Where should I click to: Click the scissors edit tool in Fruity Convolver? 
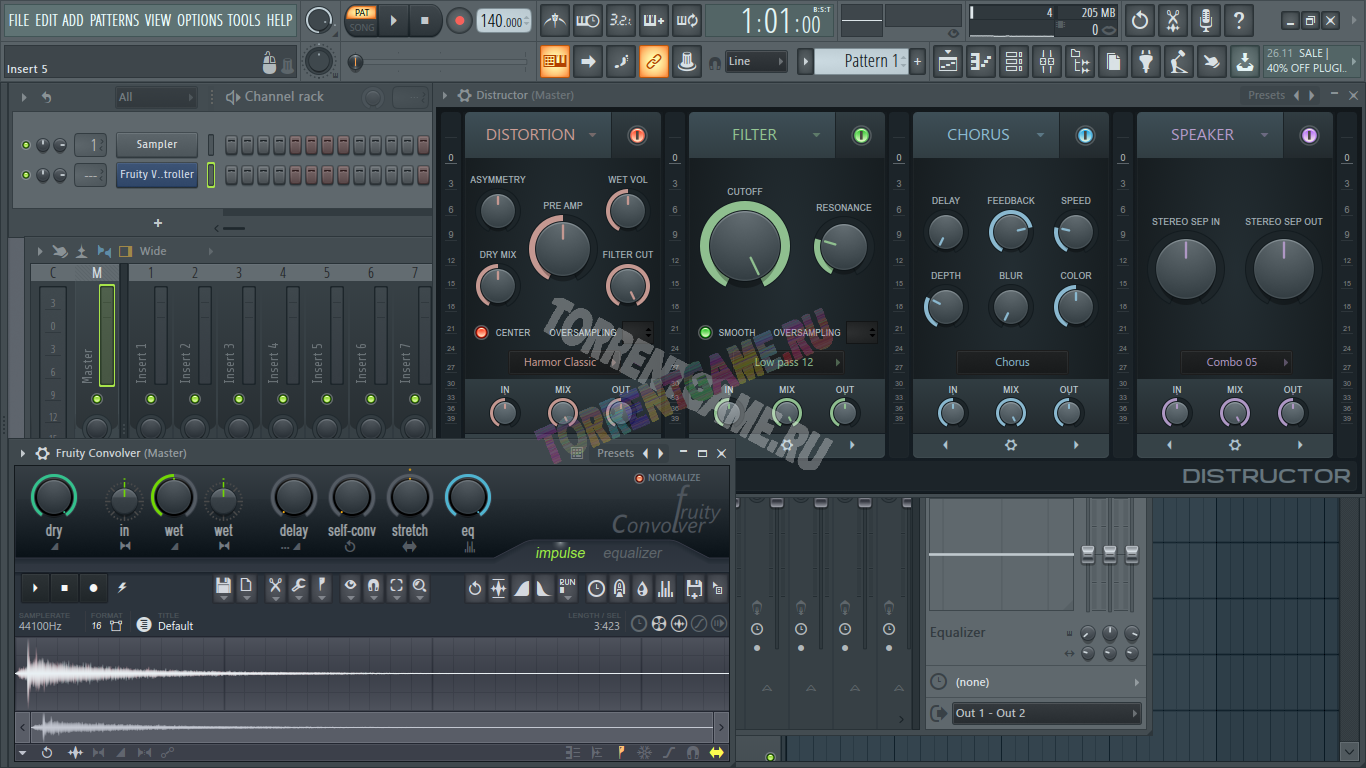275,587
